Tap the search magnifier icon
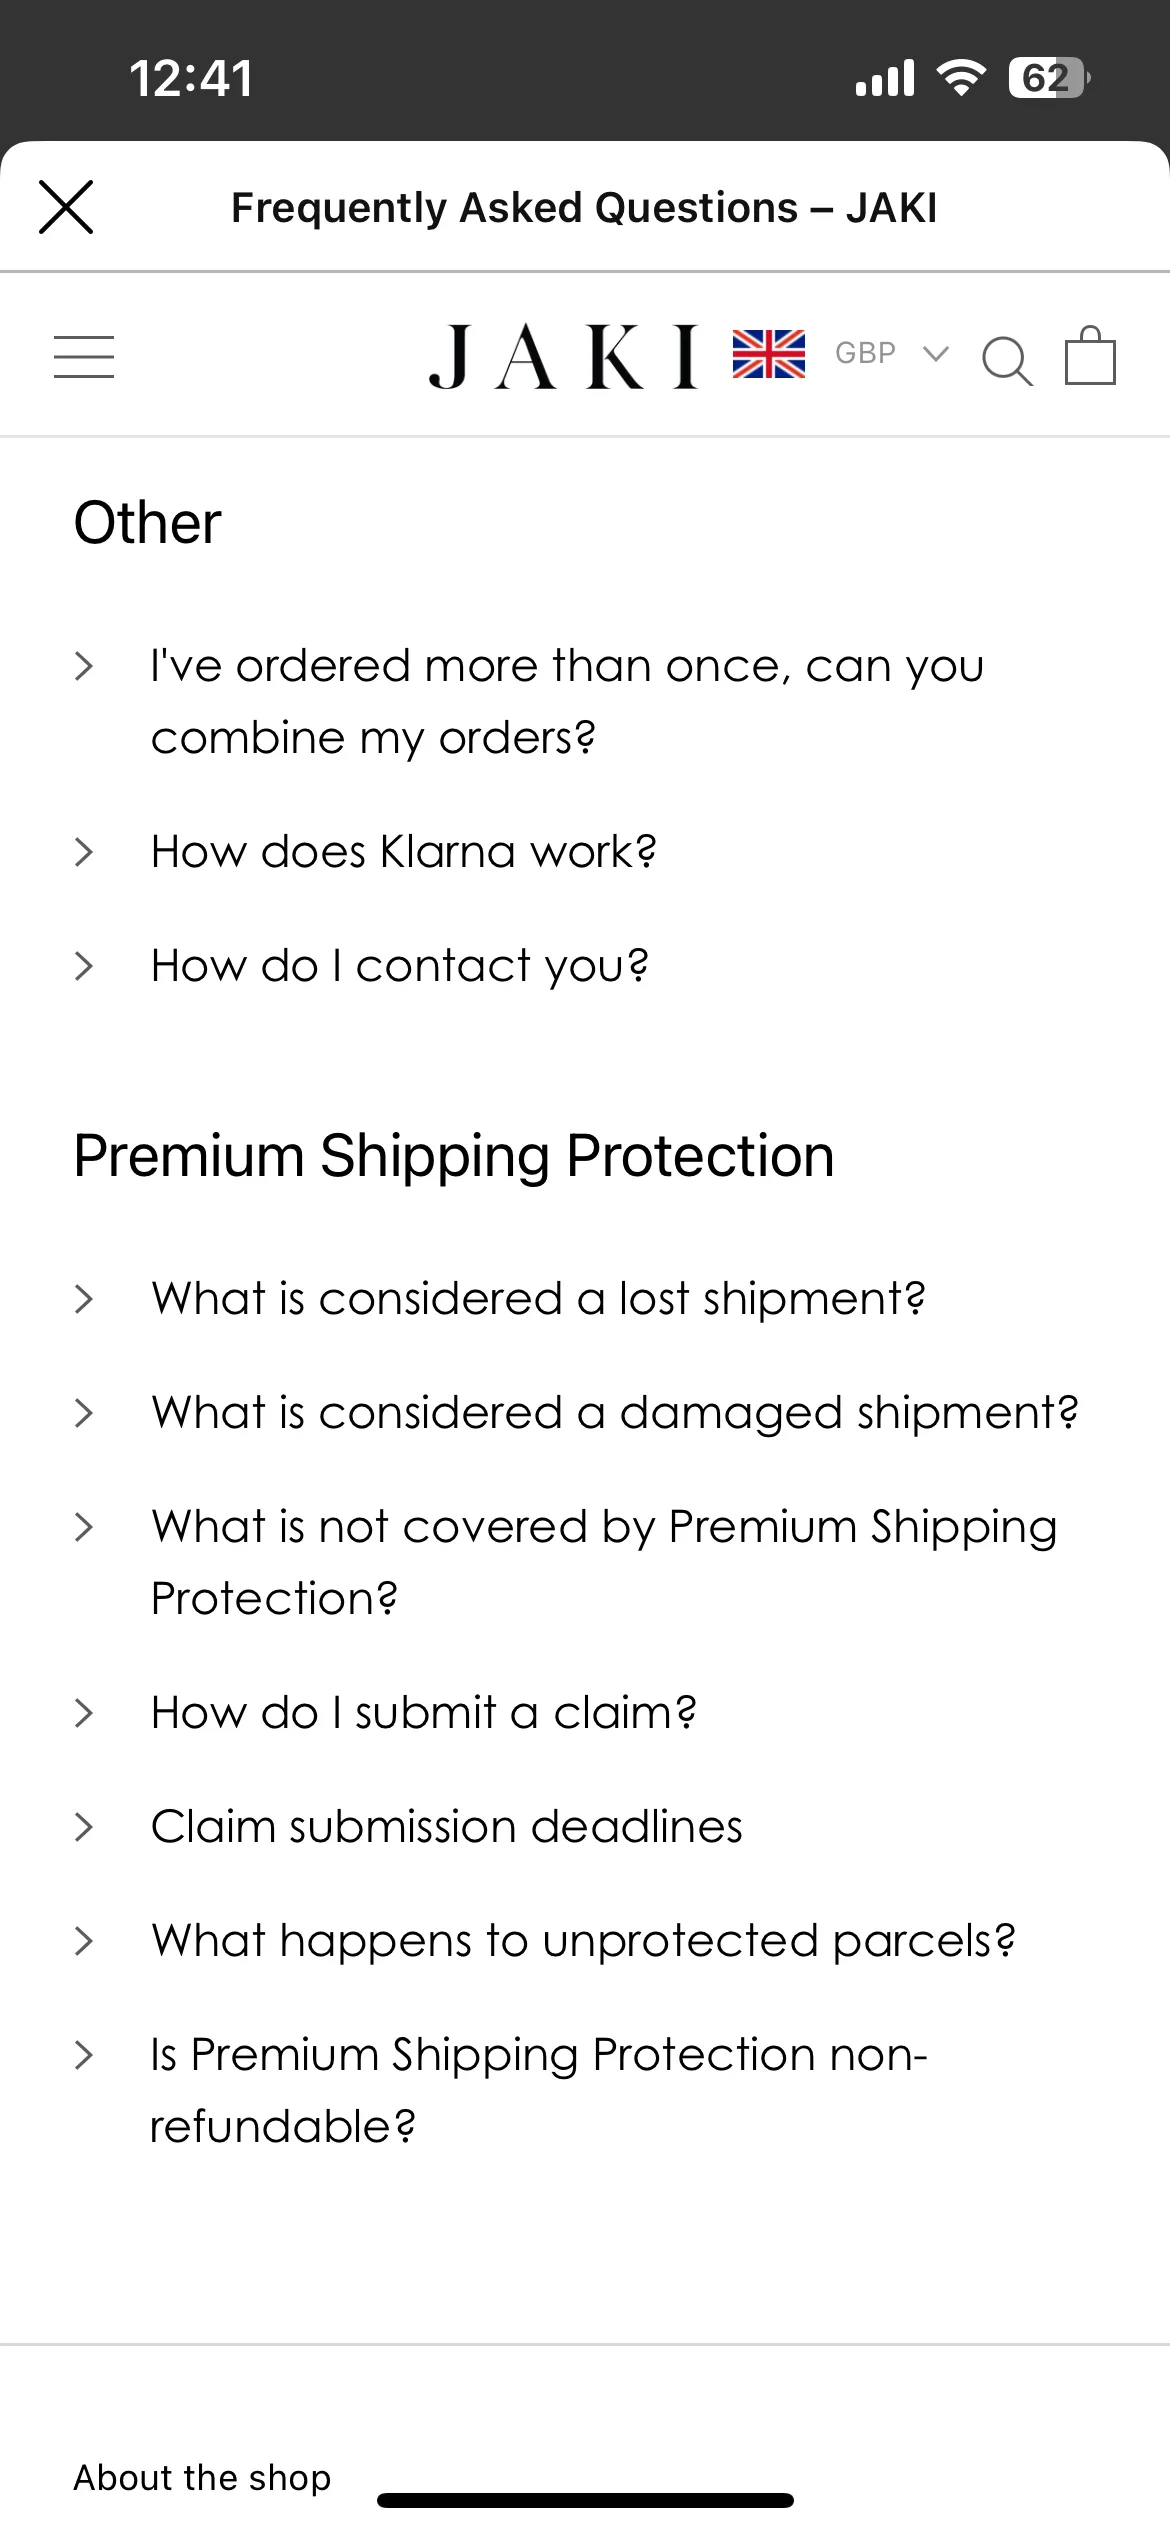This screenshot has width=1170, height=2532. [x=1006, y=360]
